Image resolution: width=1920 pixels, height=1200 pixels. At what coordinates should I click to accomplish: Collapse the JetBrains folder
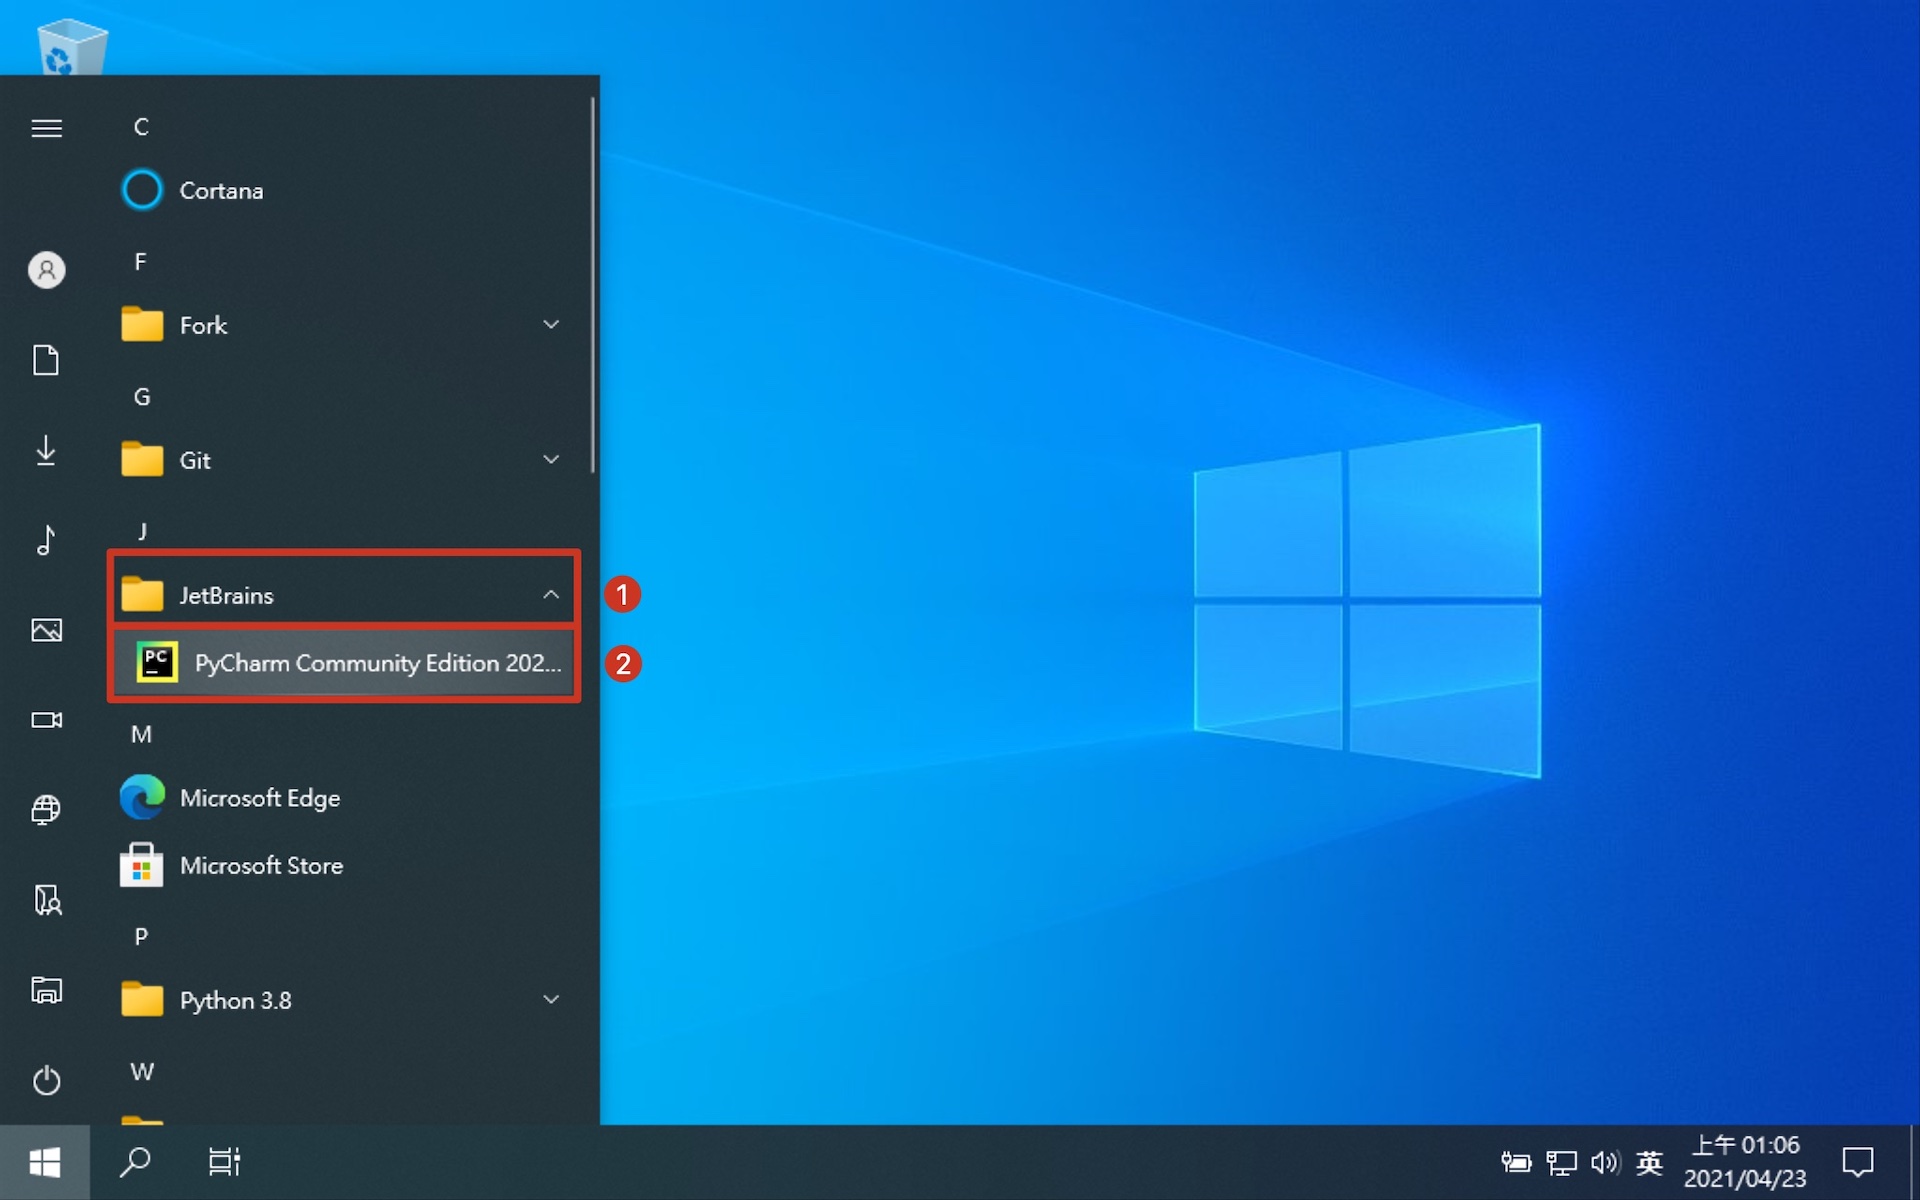(344, 594)
